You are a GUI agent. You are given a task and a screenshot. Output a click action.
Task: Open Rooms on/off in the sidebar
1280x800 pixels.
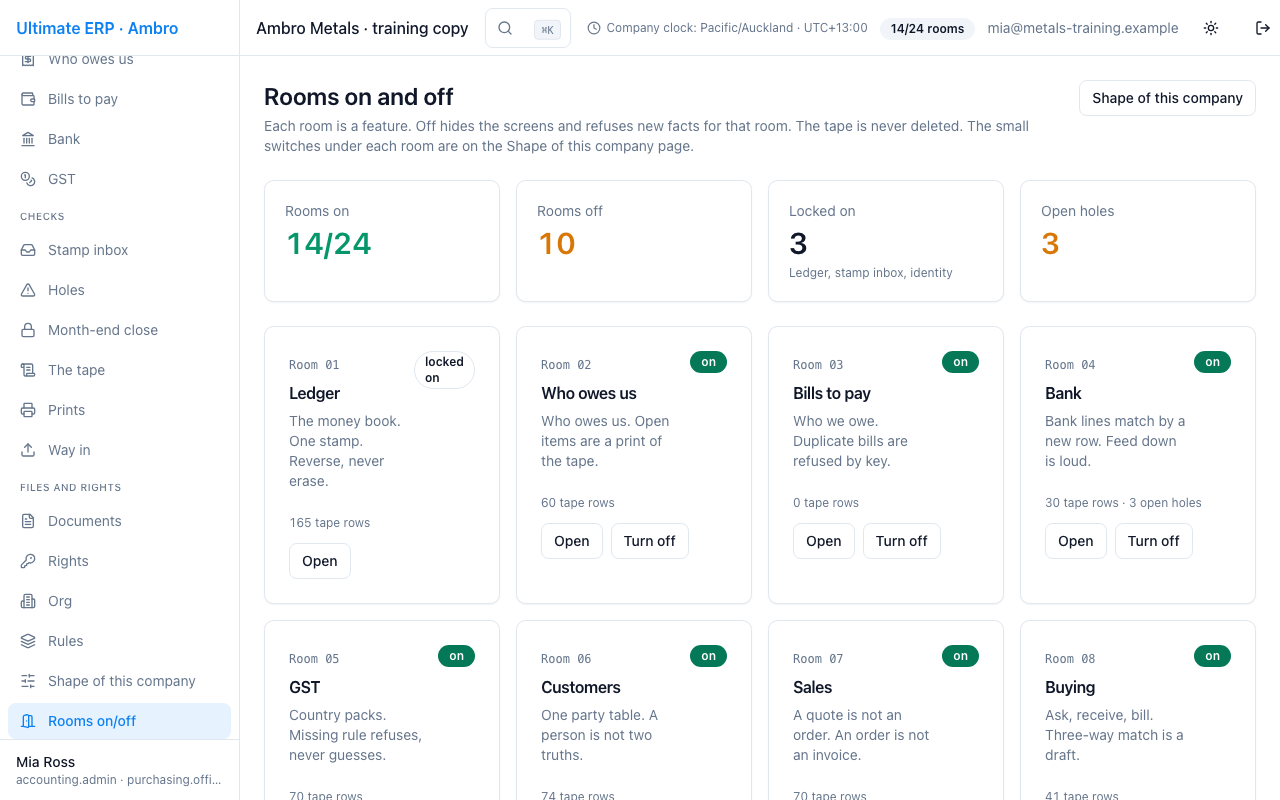pos(119,721)
